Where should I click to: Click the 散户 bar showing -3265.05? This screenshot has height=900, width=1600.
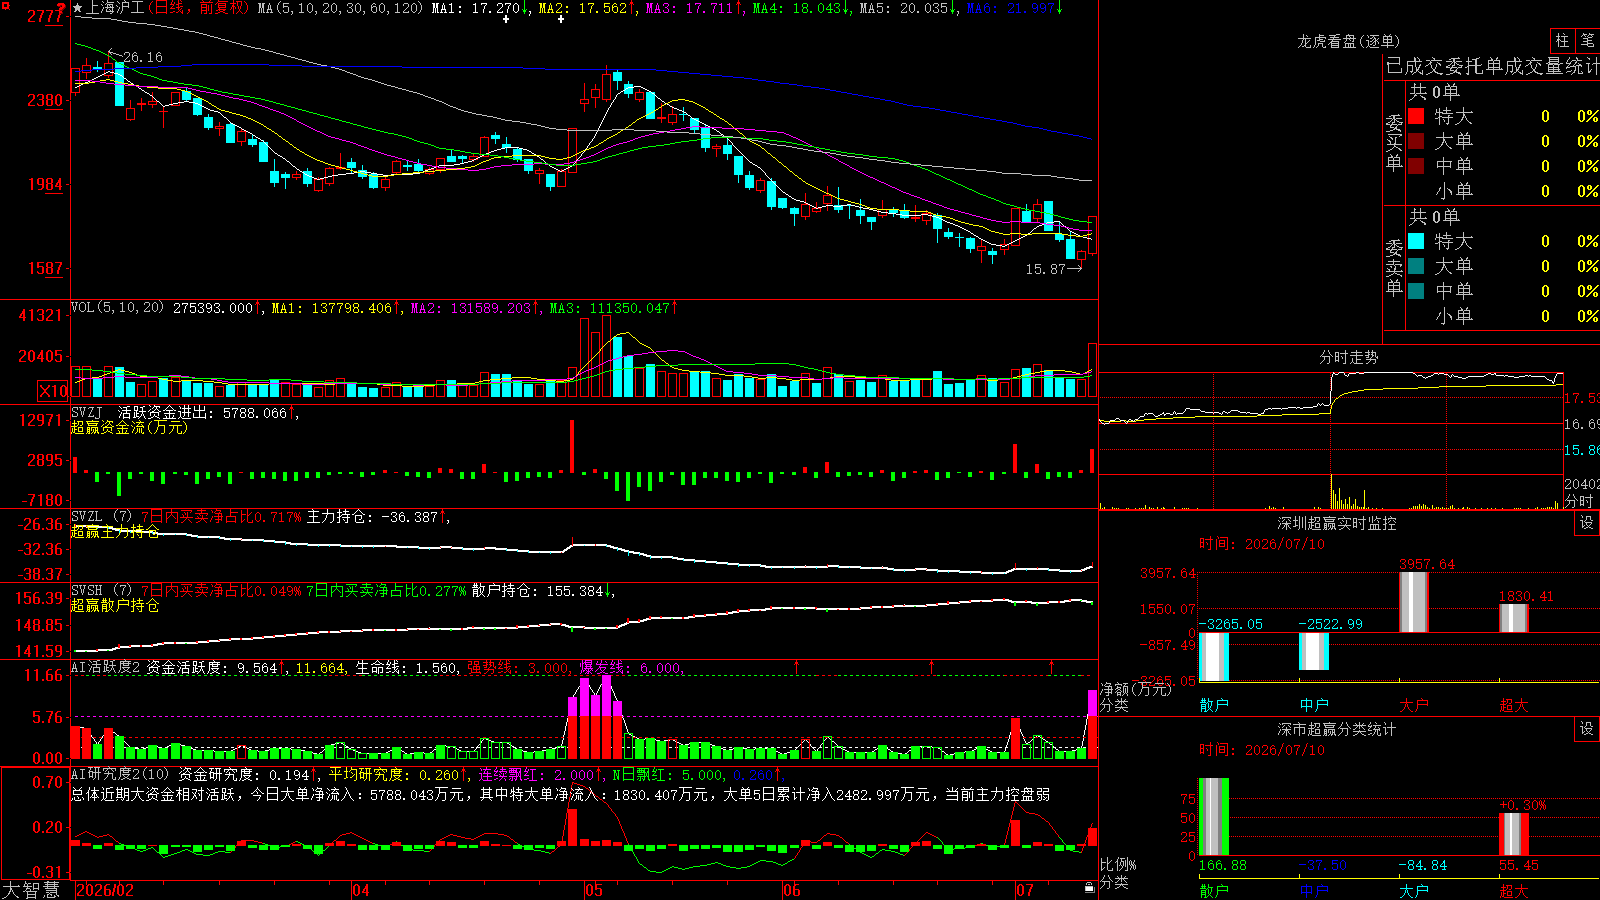1214,657
